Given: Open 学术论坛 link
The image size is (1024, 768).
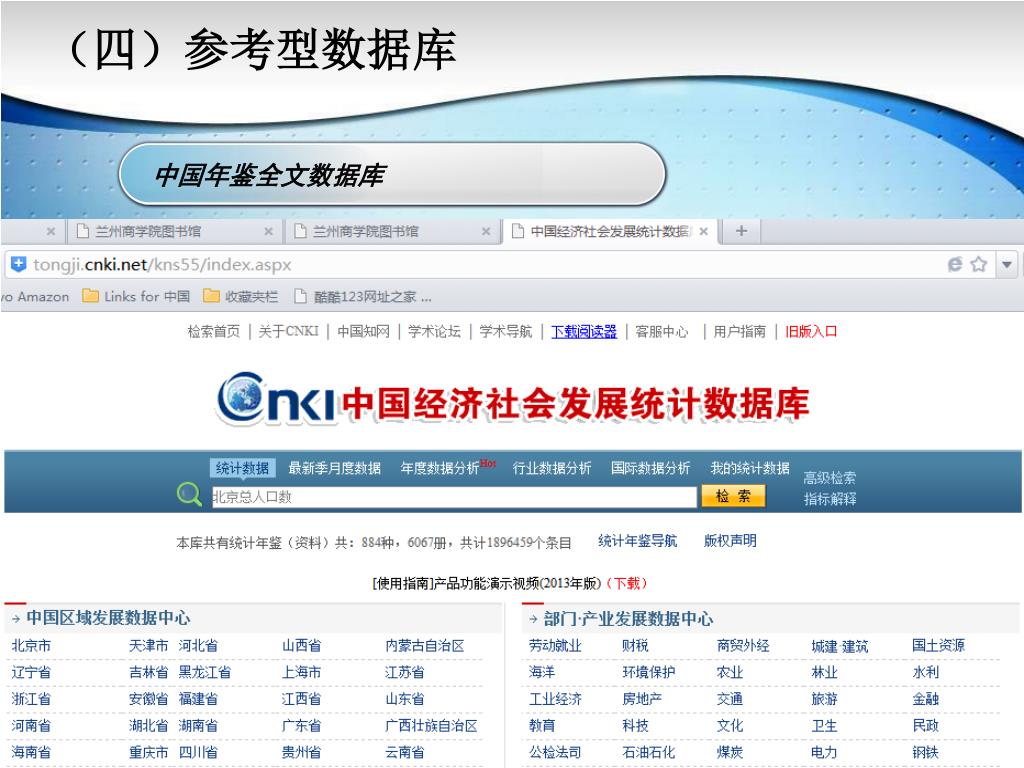Looking at the screenshot, I should [434, 332].
